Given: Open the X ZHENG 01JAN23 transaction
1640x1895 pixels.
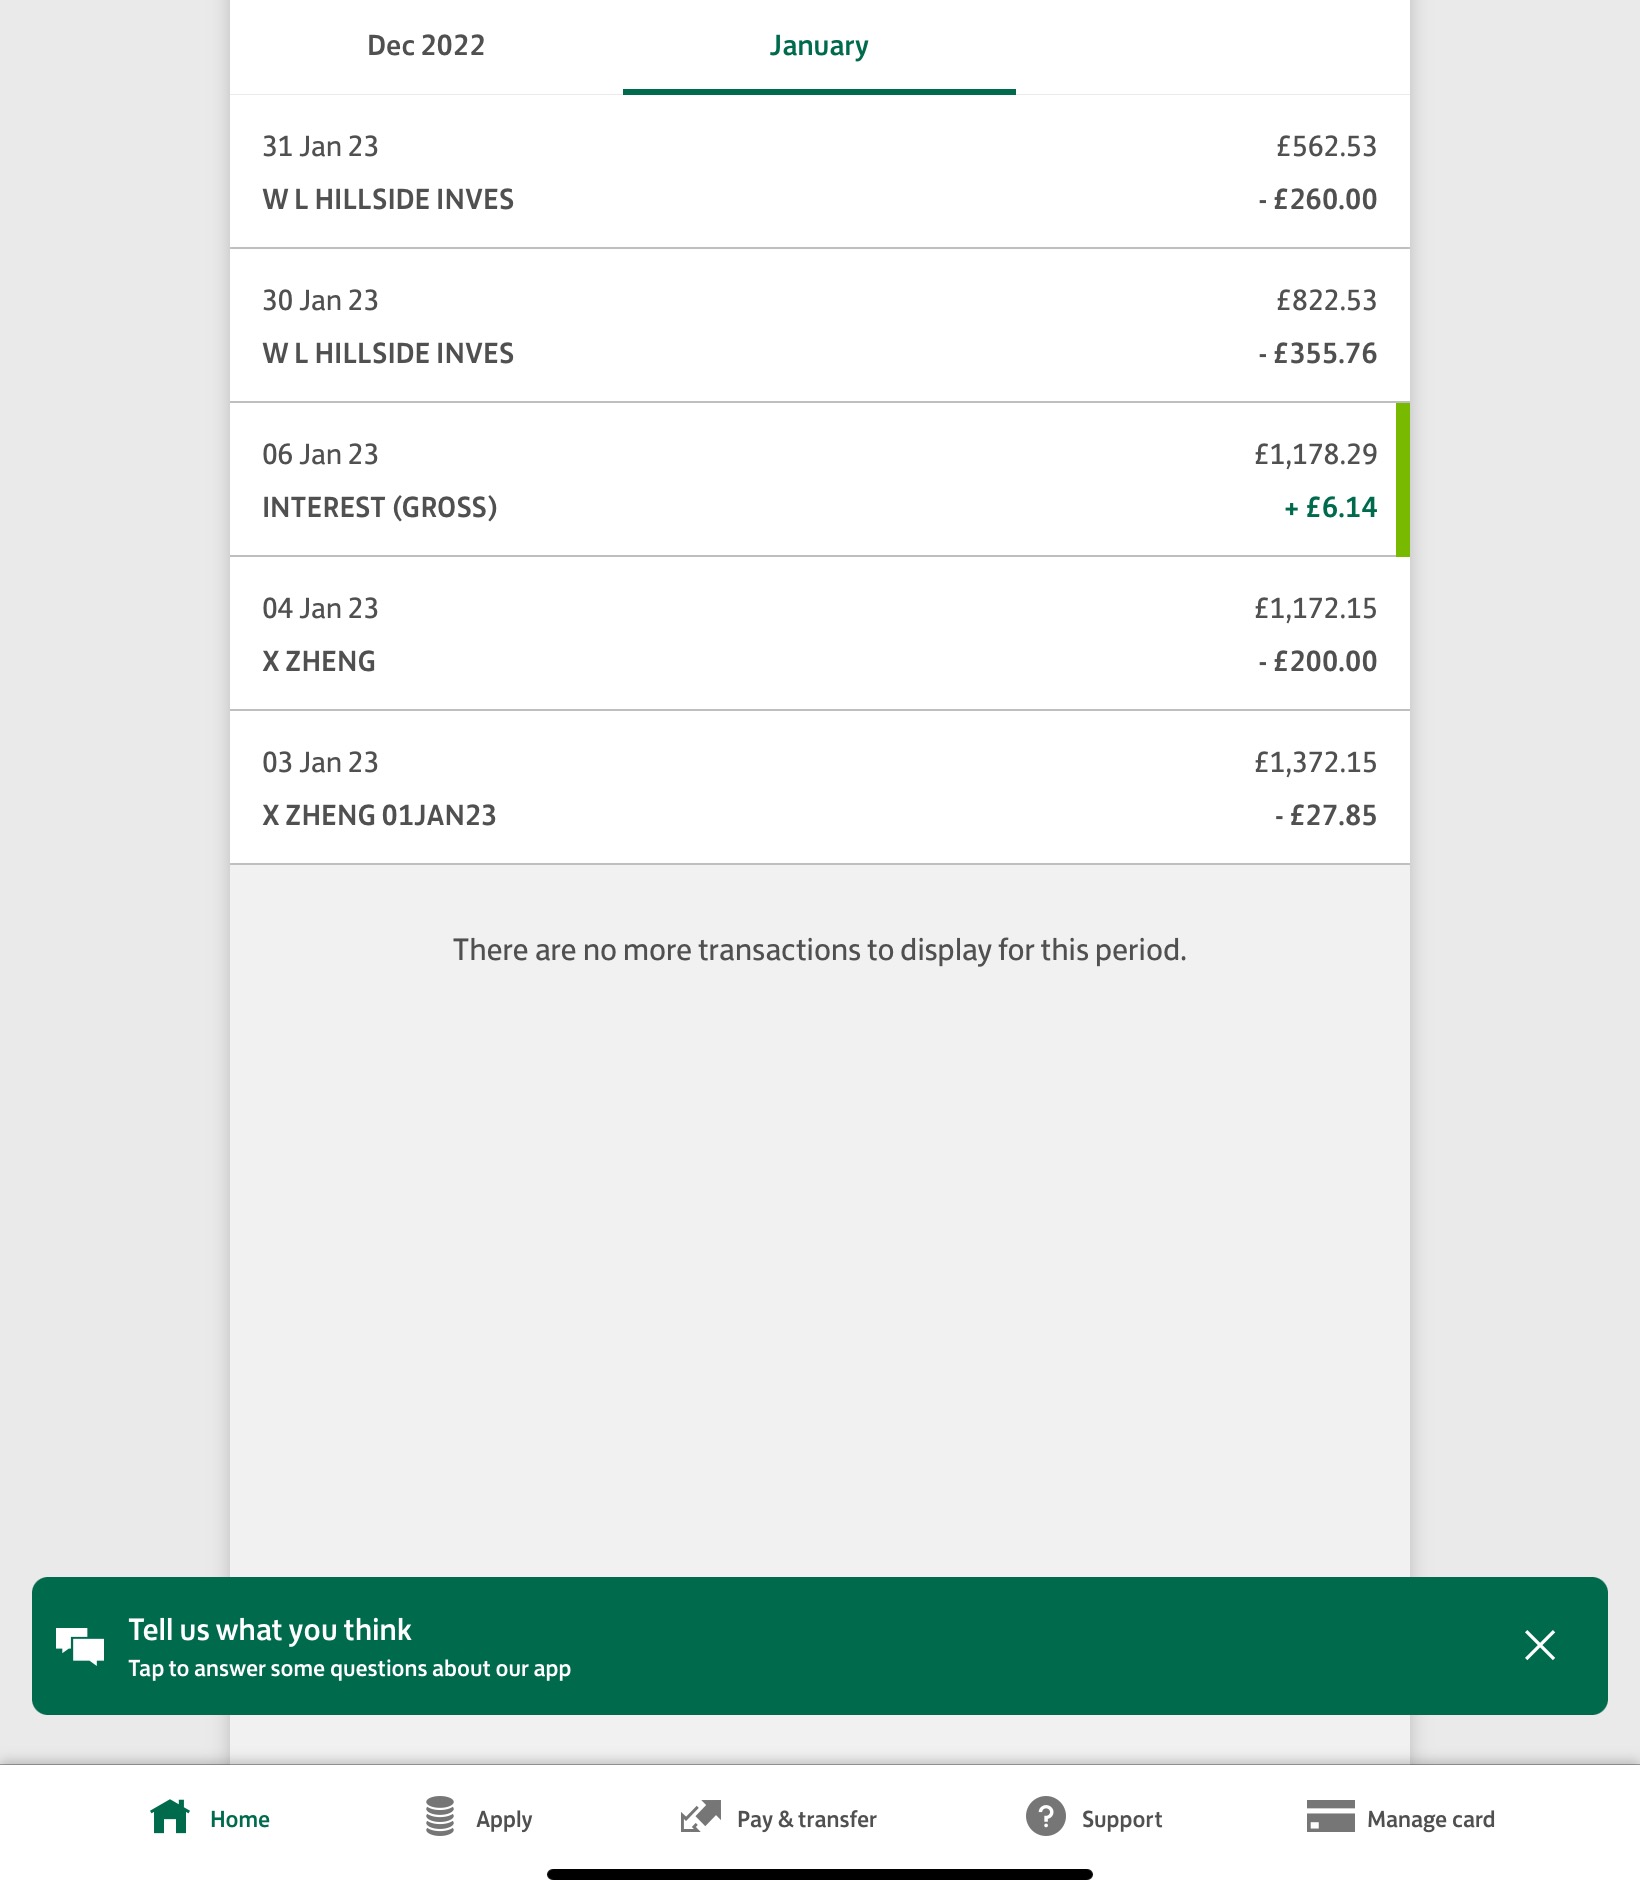Looking at the screenshot, I should click(819, 788).
